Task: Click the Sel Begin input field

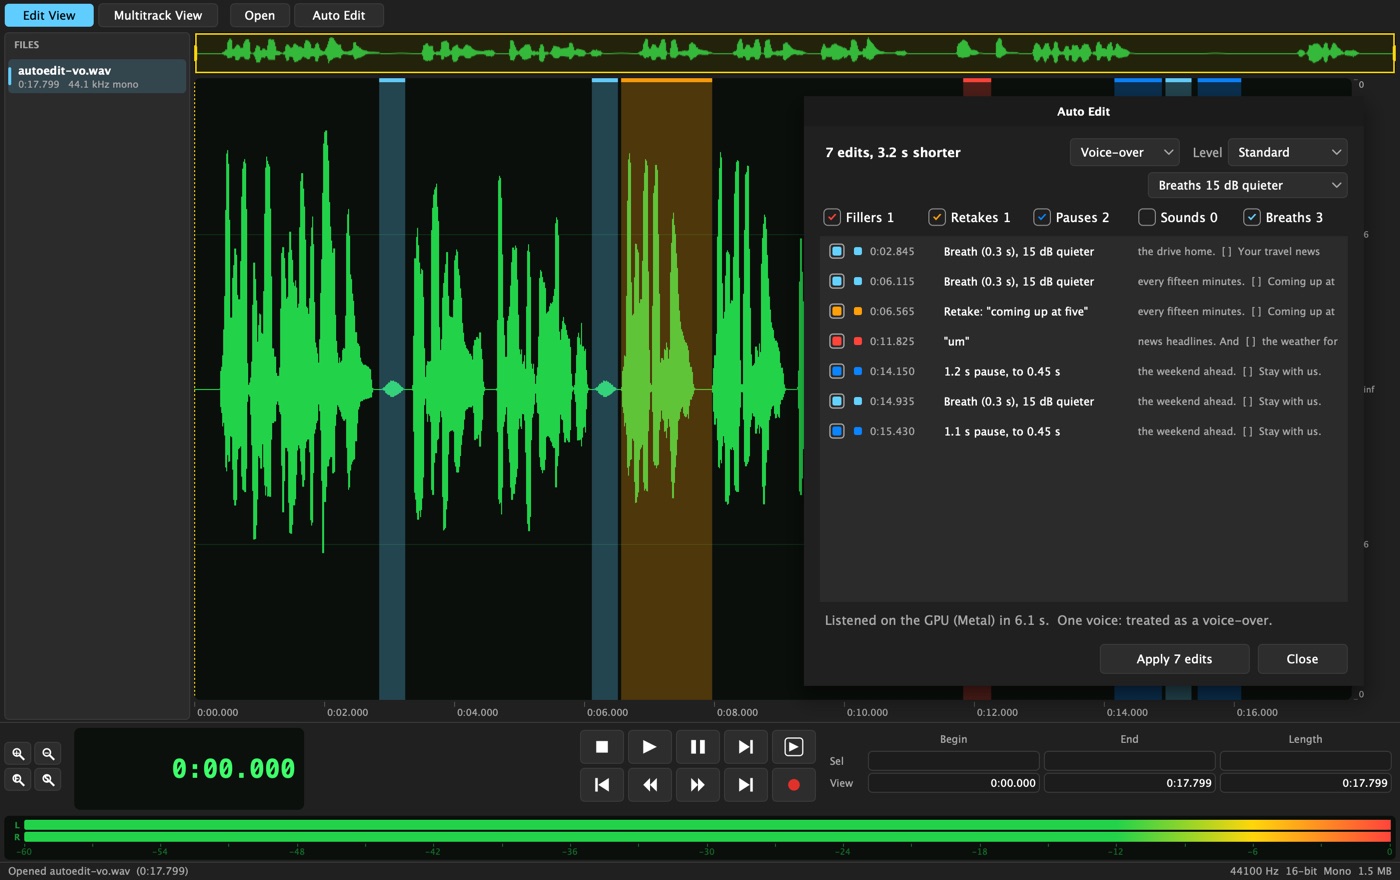Action: pyautogui.click(x=953, y=761)
